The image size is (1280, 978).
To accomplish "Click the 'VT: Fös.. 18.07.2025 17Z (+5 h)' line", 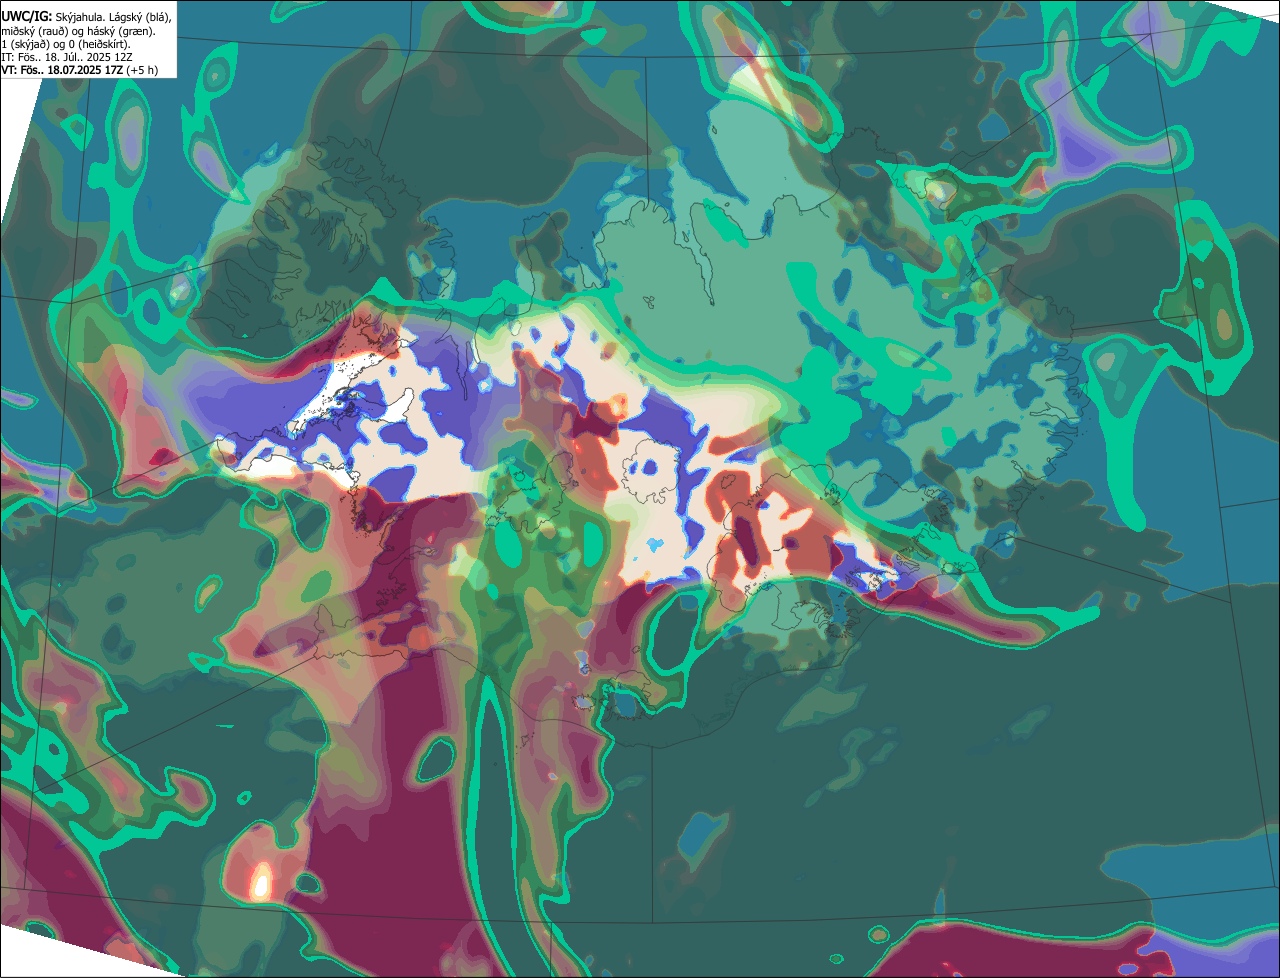I will 79,70.
